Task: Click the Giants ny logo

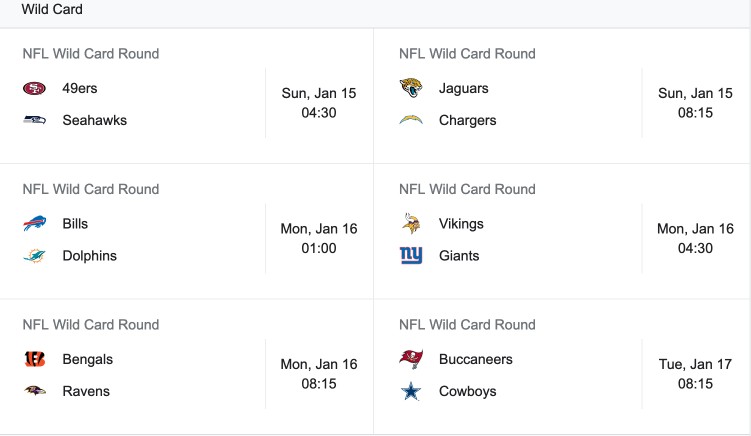Action: 411,256
